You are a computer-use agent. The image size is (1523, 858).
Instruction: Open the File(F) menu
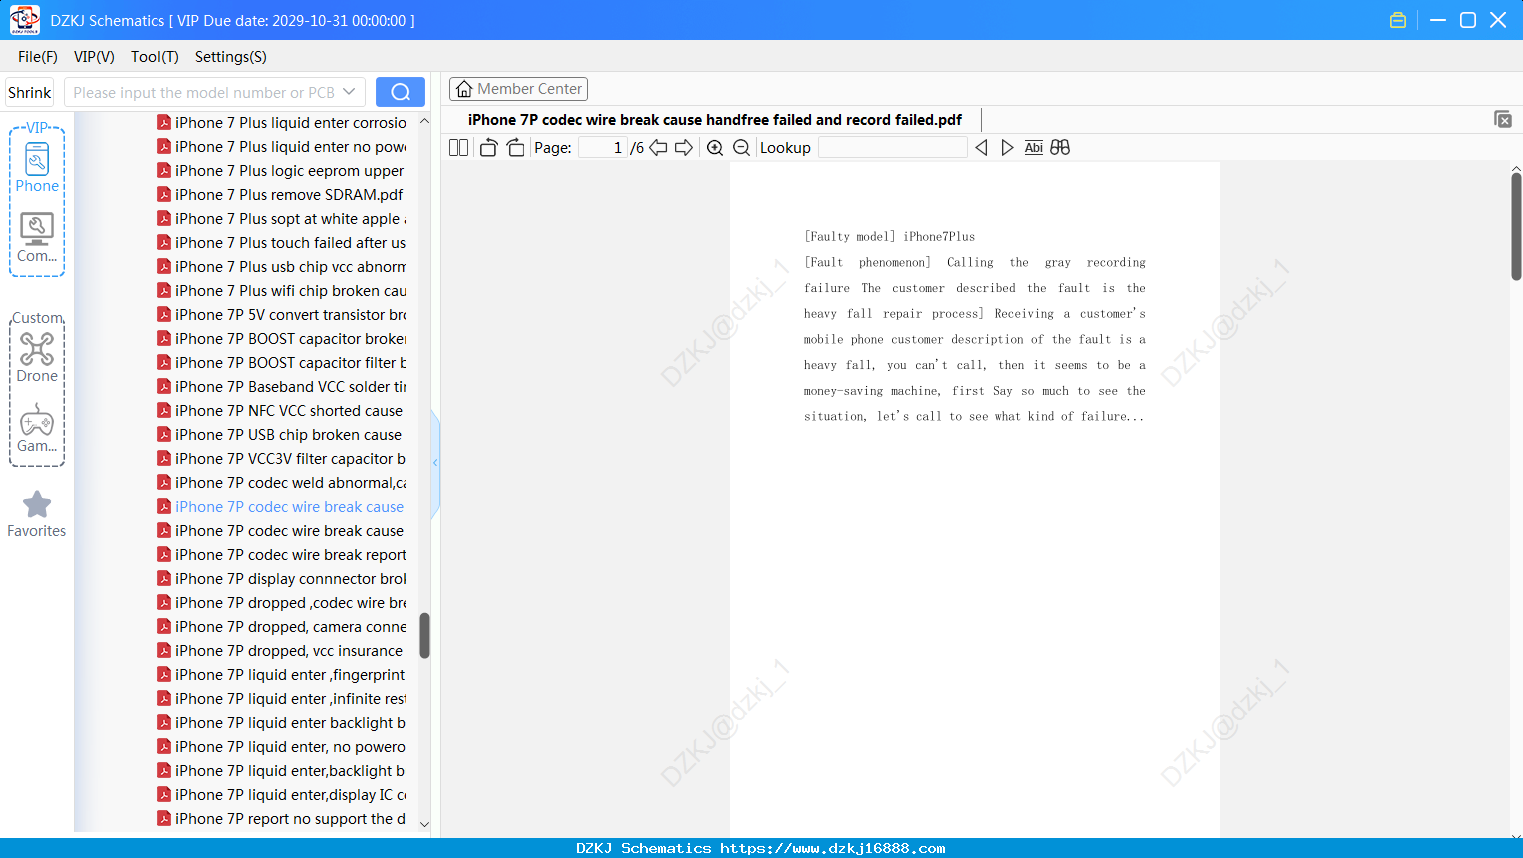(38, 57)
